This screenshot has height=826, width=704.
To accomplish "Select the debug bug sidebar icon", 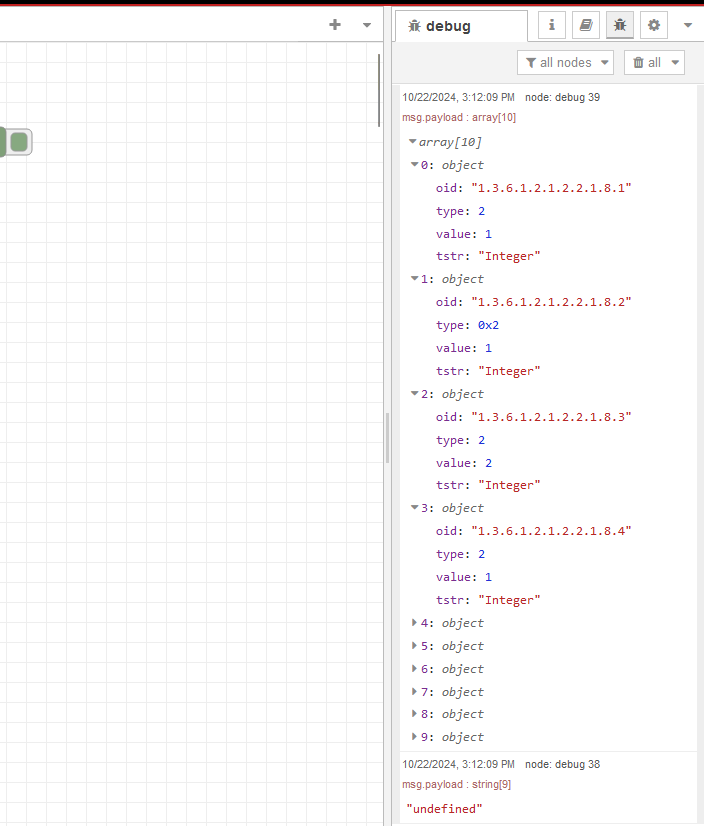I will click(620, 25).
